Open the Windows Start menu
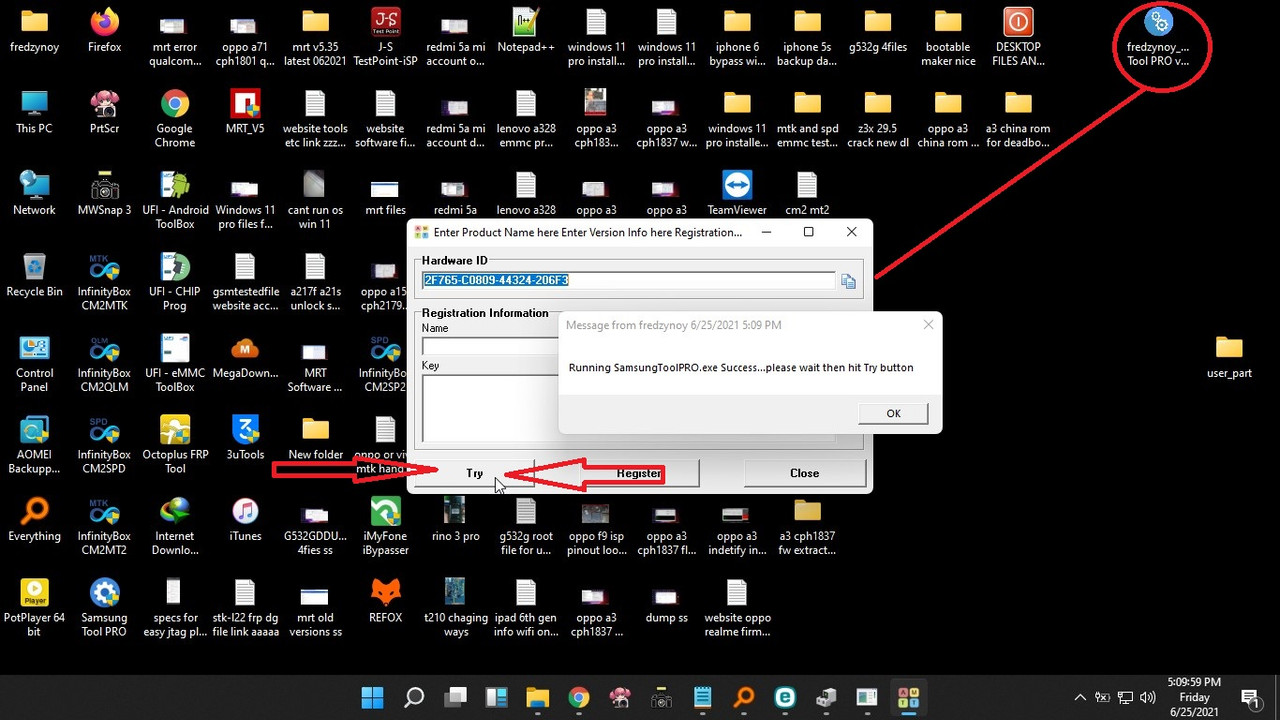Viewport: 1280px width, 720px height. click(372, 697)
